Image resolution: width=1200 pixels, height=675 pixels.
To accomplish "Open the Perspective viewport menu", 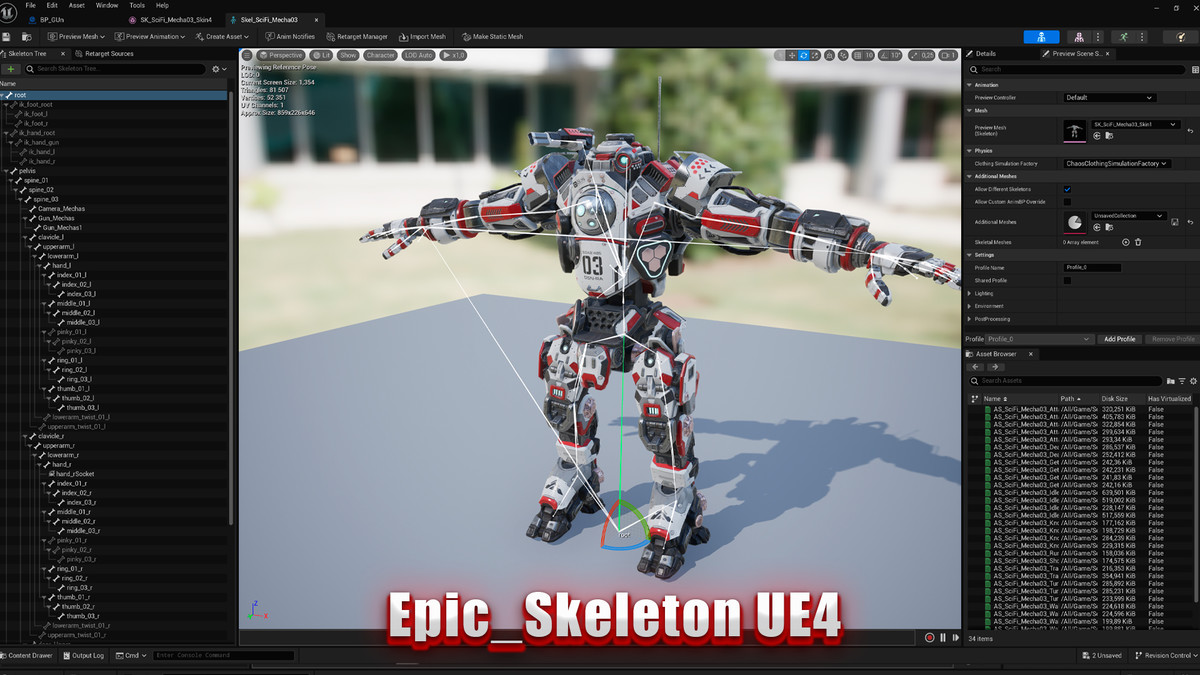I will pos(281,55).
